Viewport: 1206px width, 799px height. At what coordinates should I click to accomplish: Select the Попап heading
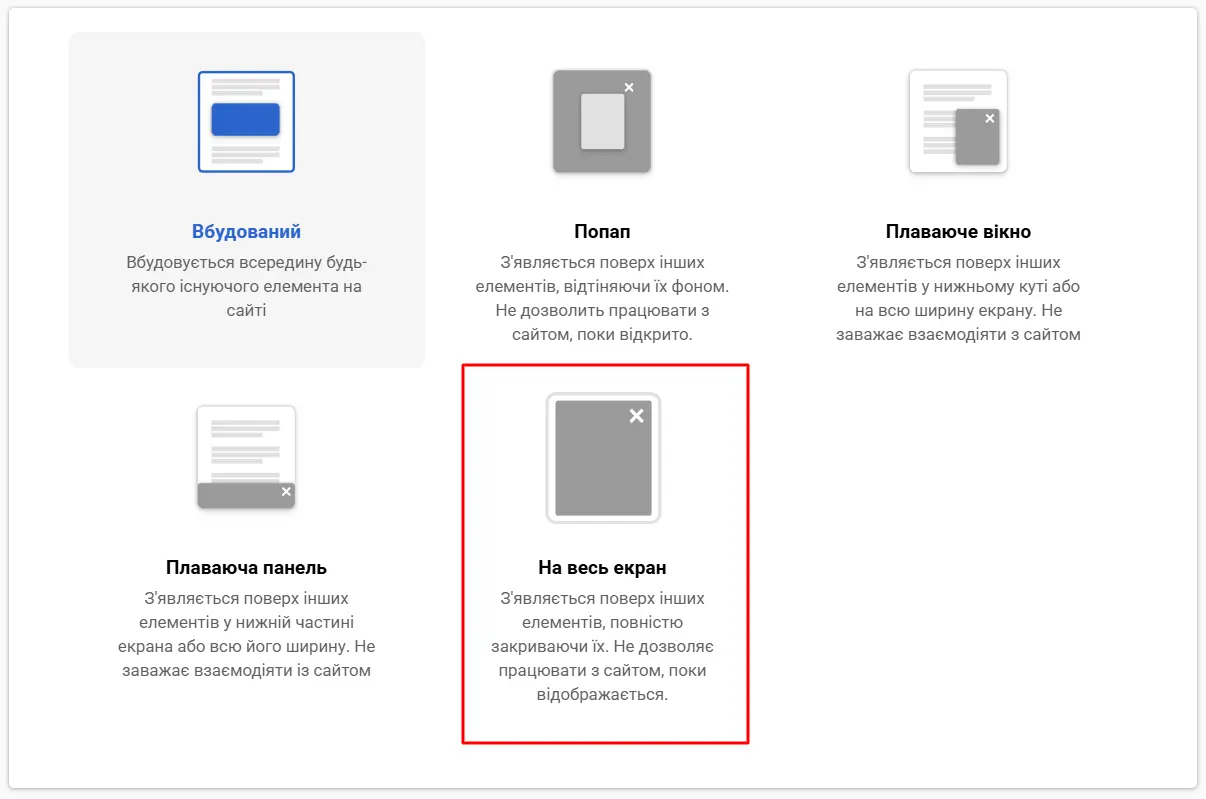pyautogui.click(x=602, y=232)
